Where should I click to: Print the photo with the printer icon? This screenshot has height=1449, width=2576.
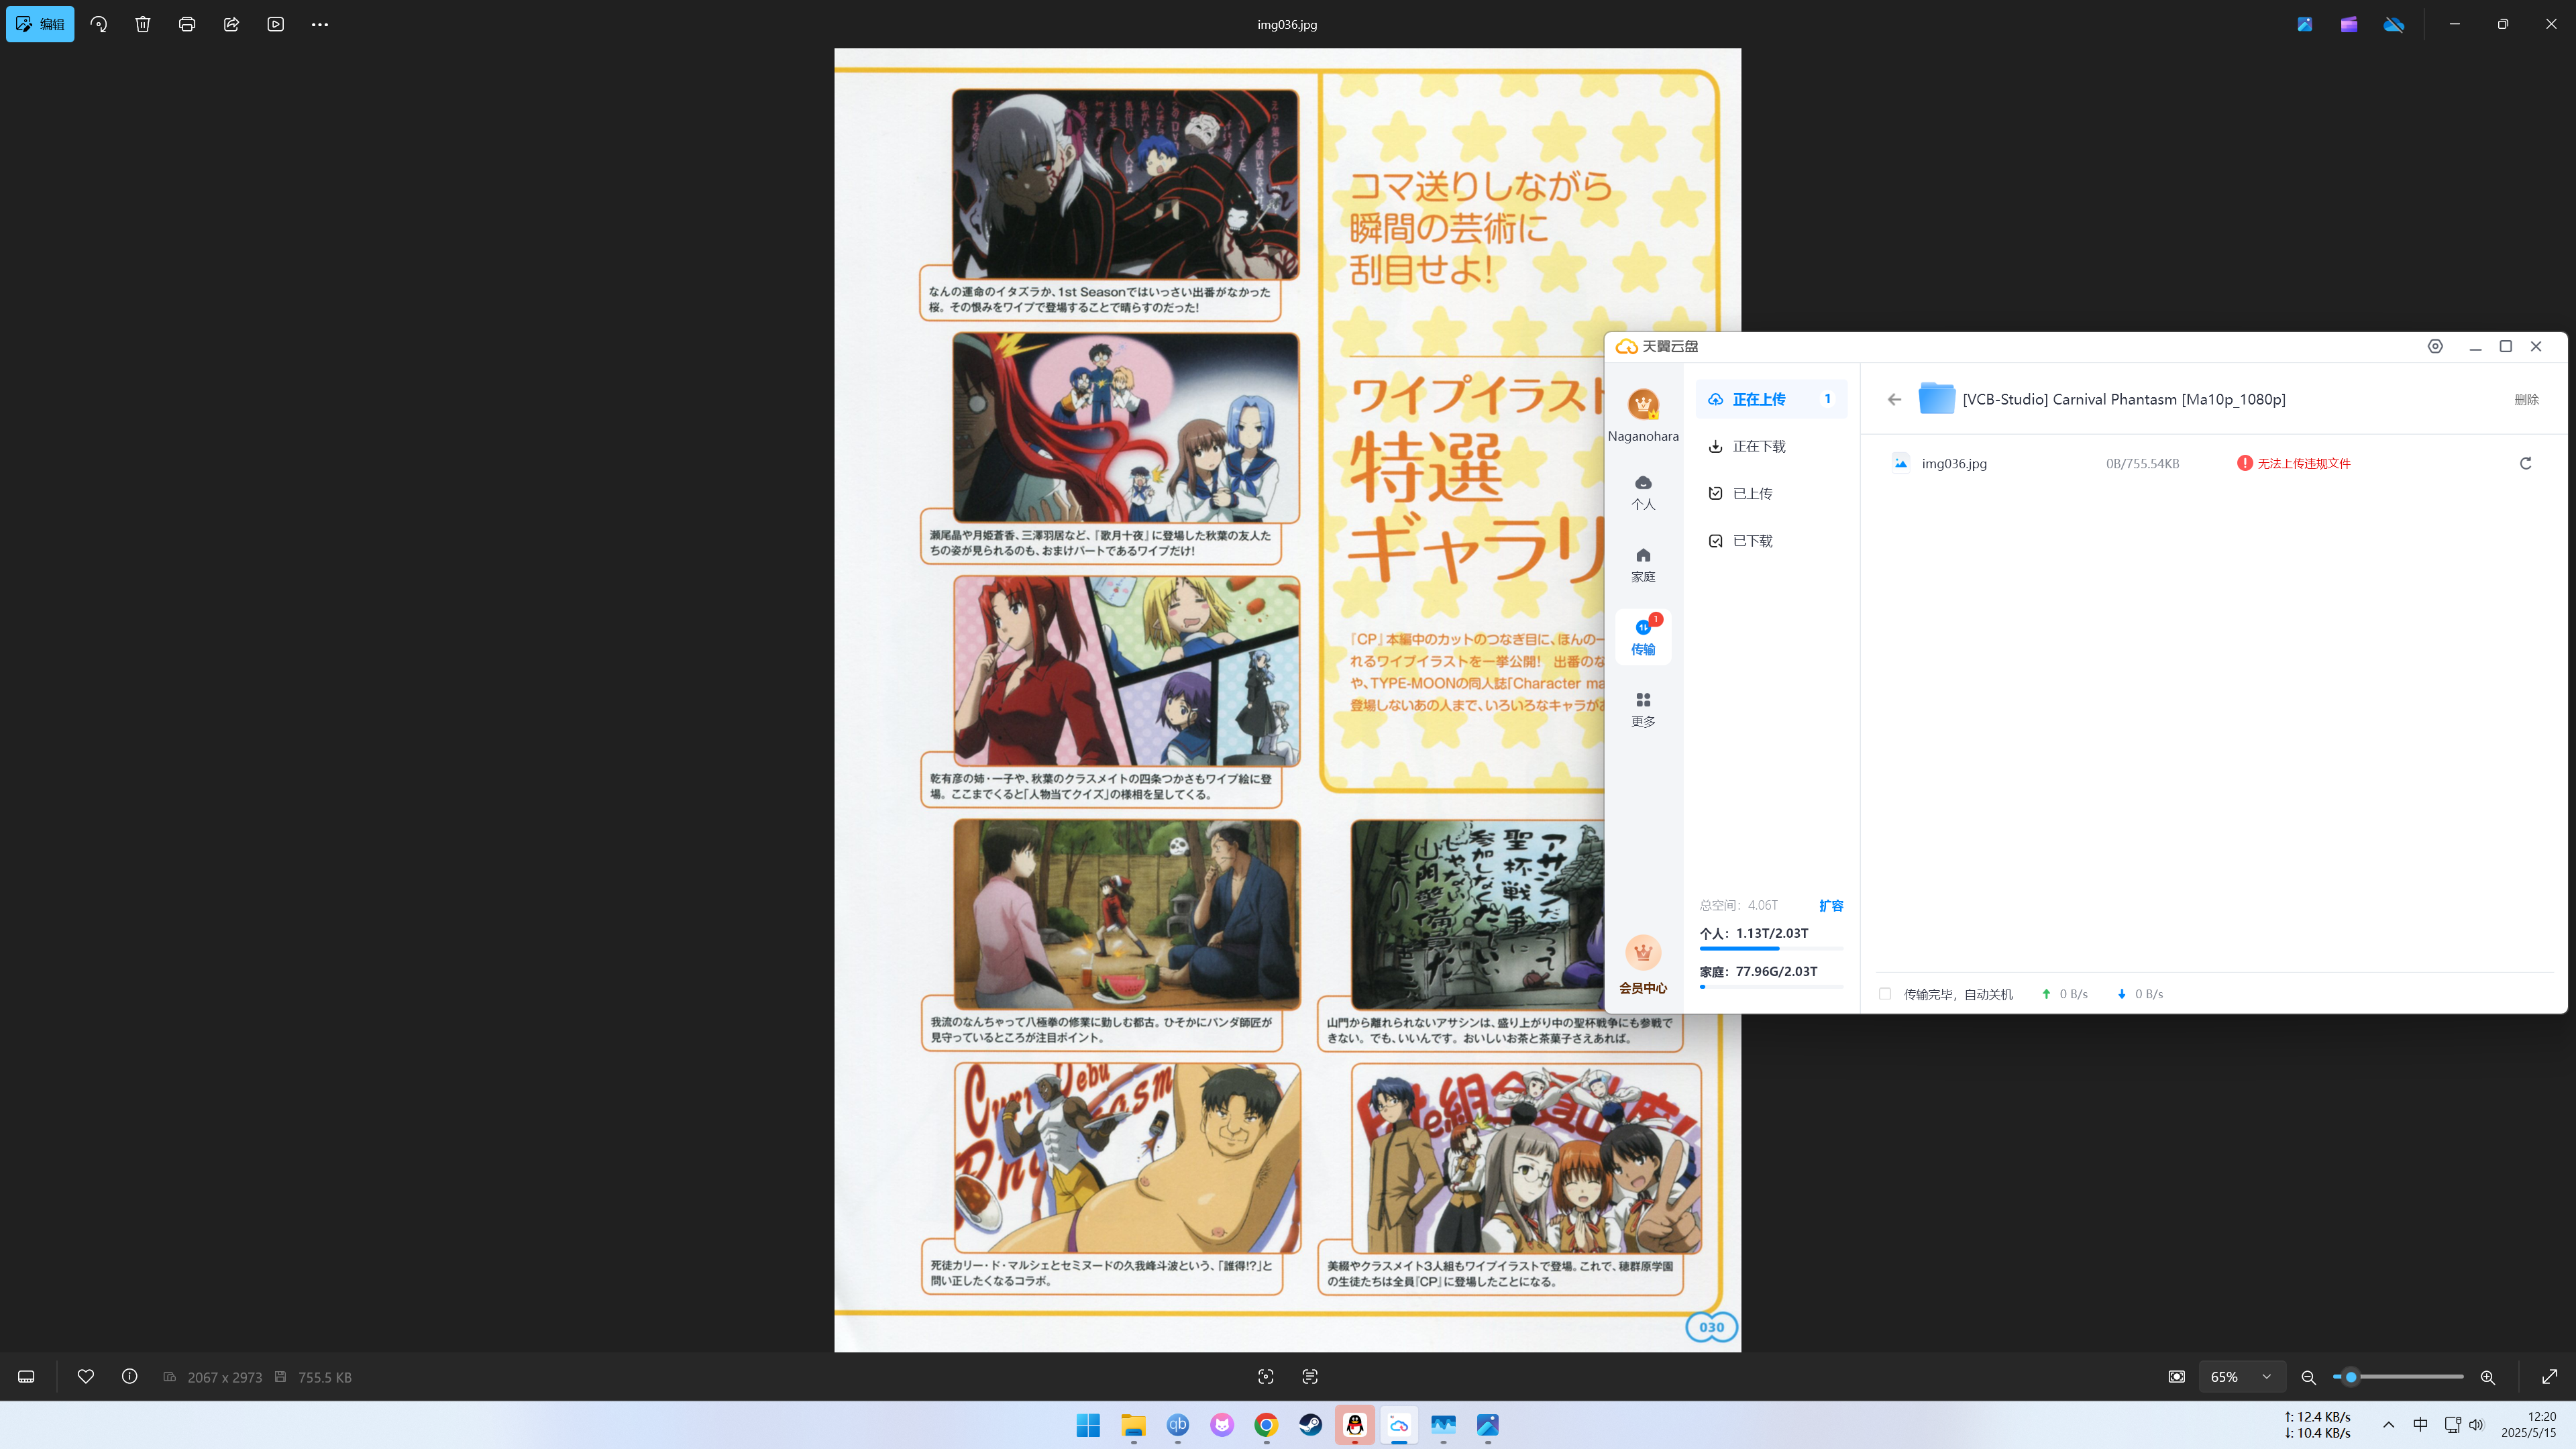pyautogui.click(x=187, y=24)
